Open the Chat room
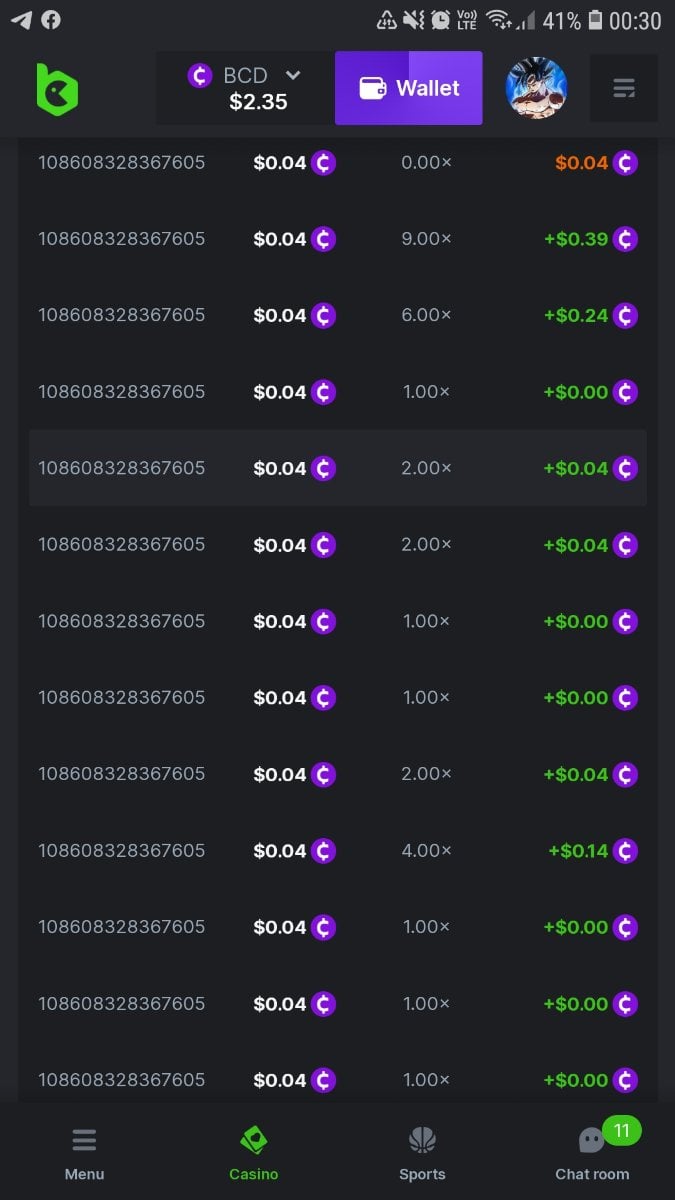 (592, 1153)
